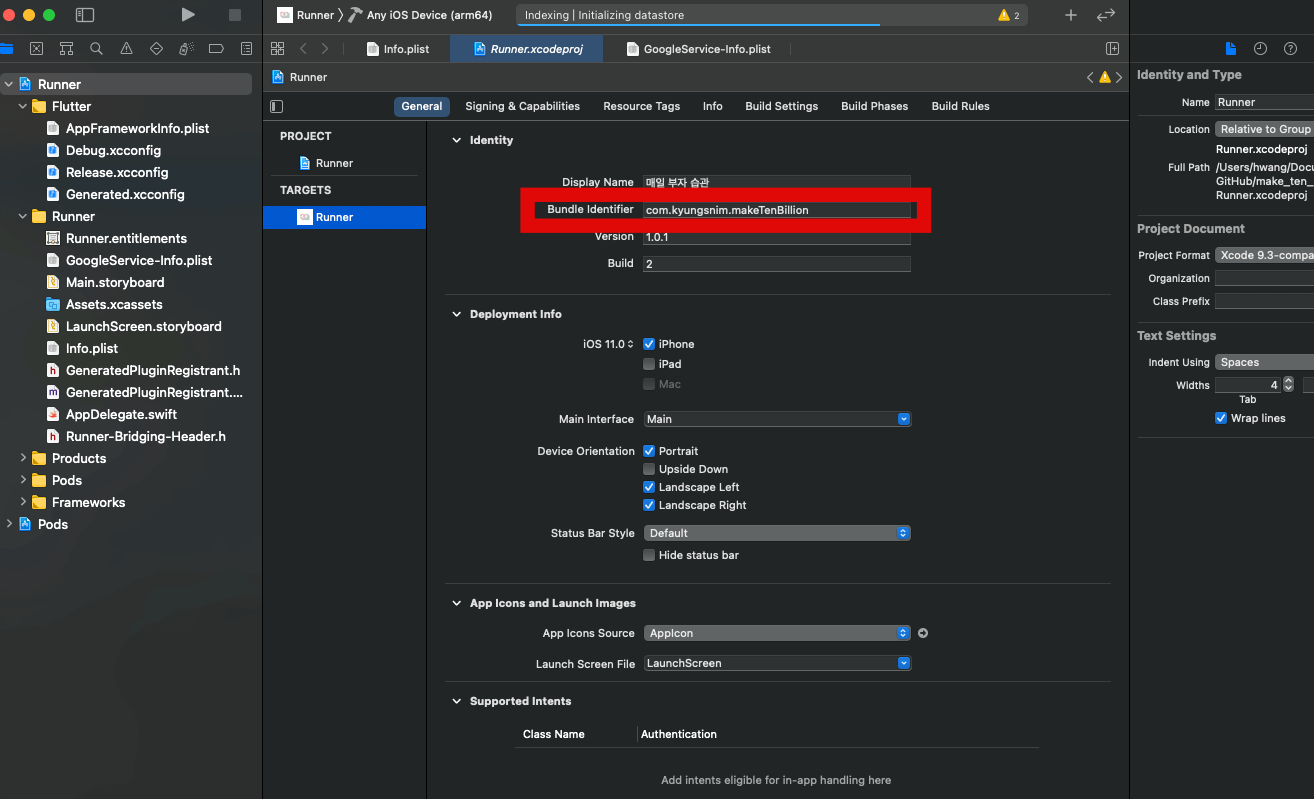Open the related items grid menu
This screenshot has height=799, width=1314.
pos(278,48)
